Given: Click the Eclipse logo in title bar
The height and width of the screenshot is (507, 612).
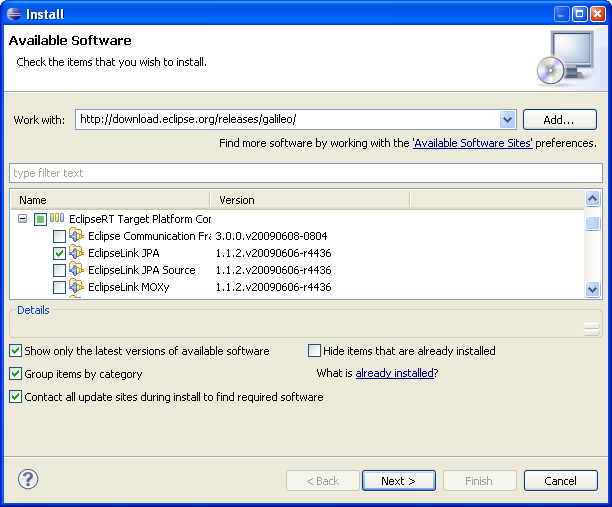Looking at the screenshot, I should point(14,14).
